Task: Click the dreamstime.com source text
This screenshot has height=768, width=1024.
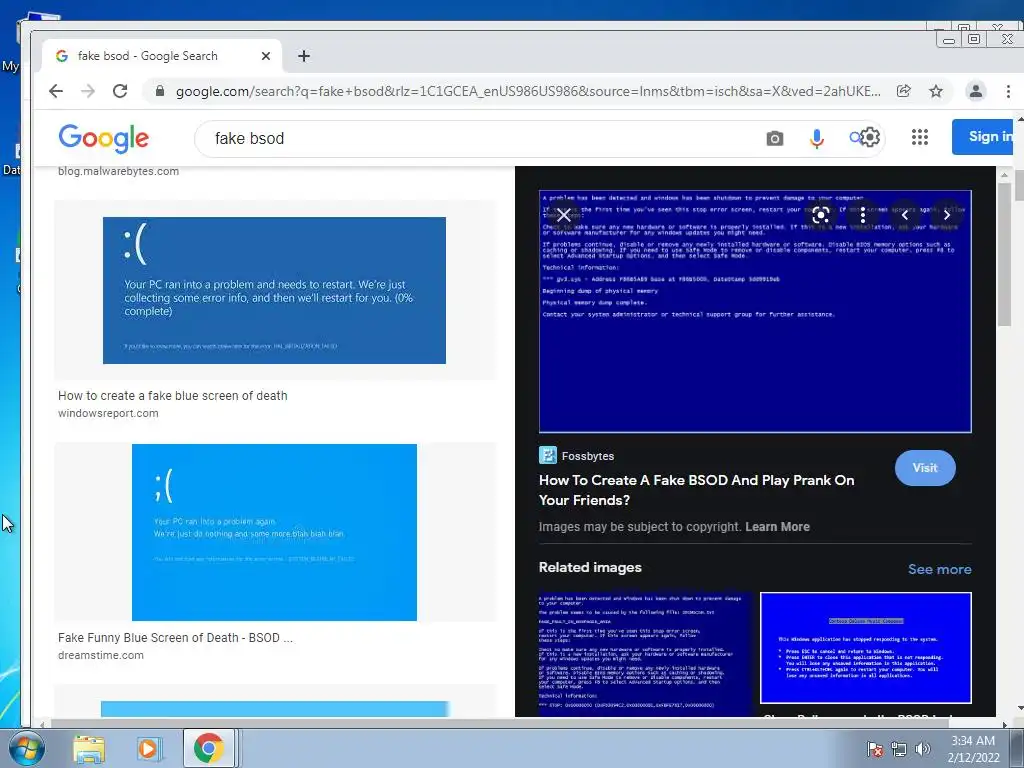Action: click(101, 655)
